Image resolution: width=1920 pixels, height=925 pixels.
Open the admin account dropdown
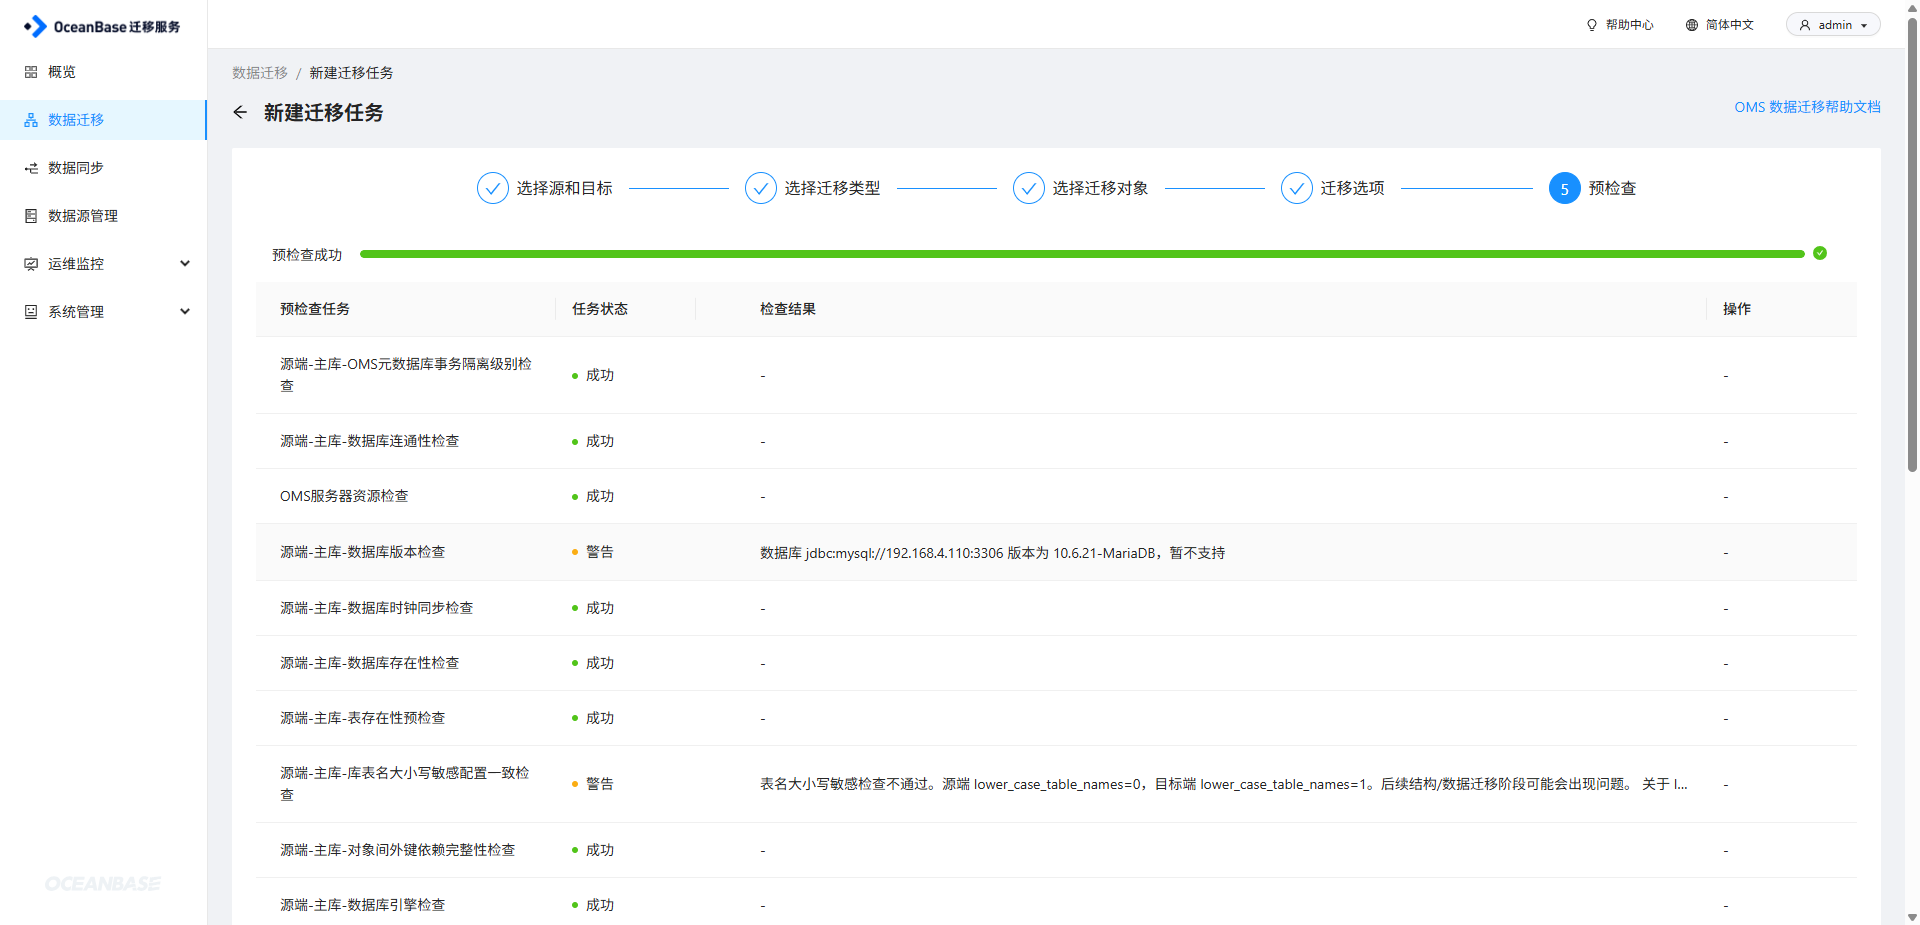[x=1832, y=24]
